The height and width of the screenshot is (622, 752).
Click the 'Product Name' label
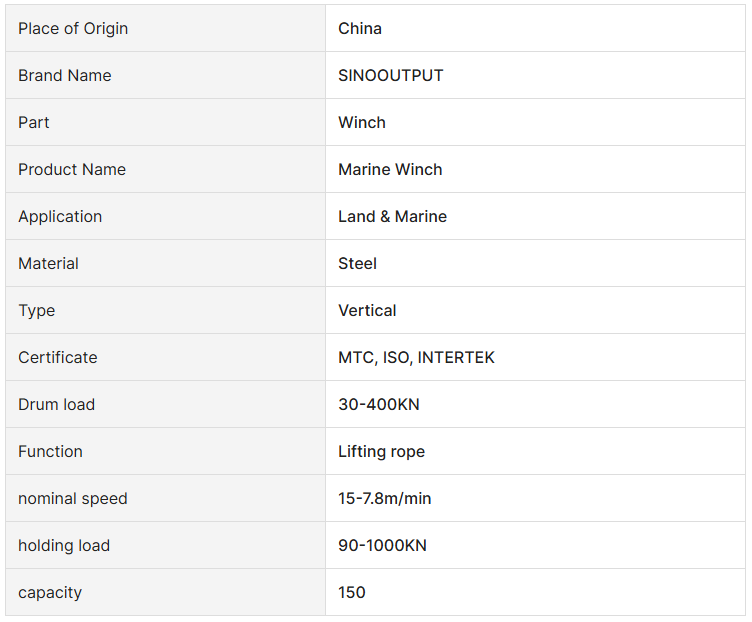[x=72, y=169]
